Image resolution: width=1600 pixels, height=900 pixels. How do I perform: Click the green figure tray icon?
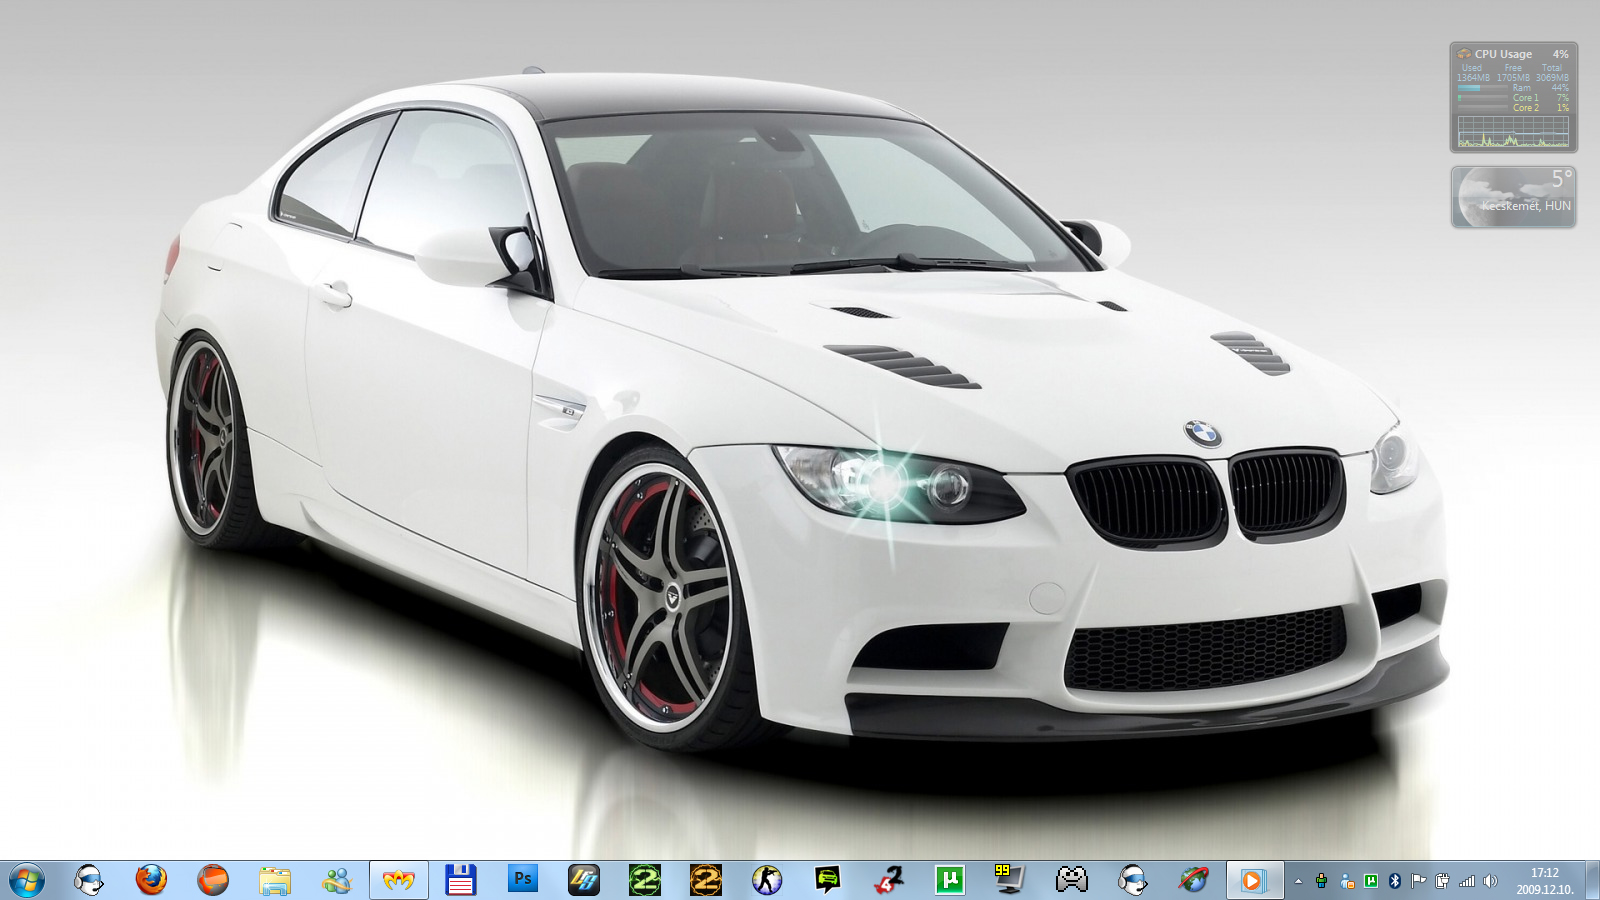[x=1322, y=881]
